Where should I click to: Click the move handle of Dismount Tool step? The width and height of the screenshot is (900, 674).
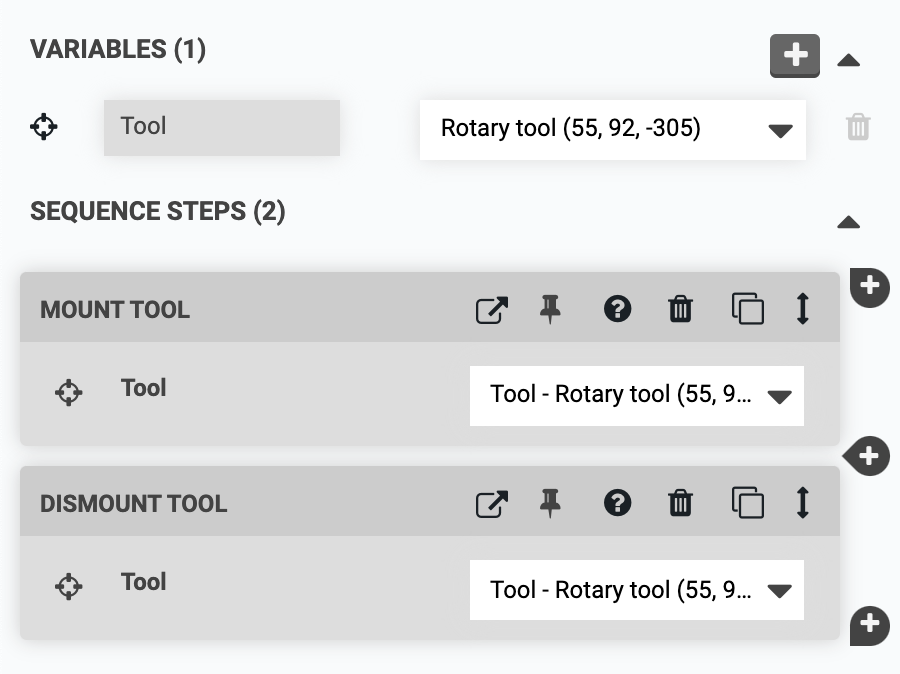(803, 503)
